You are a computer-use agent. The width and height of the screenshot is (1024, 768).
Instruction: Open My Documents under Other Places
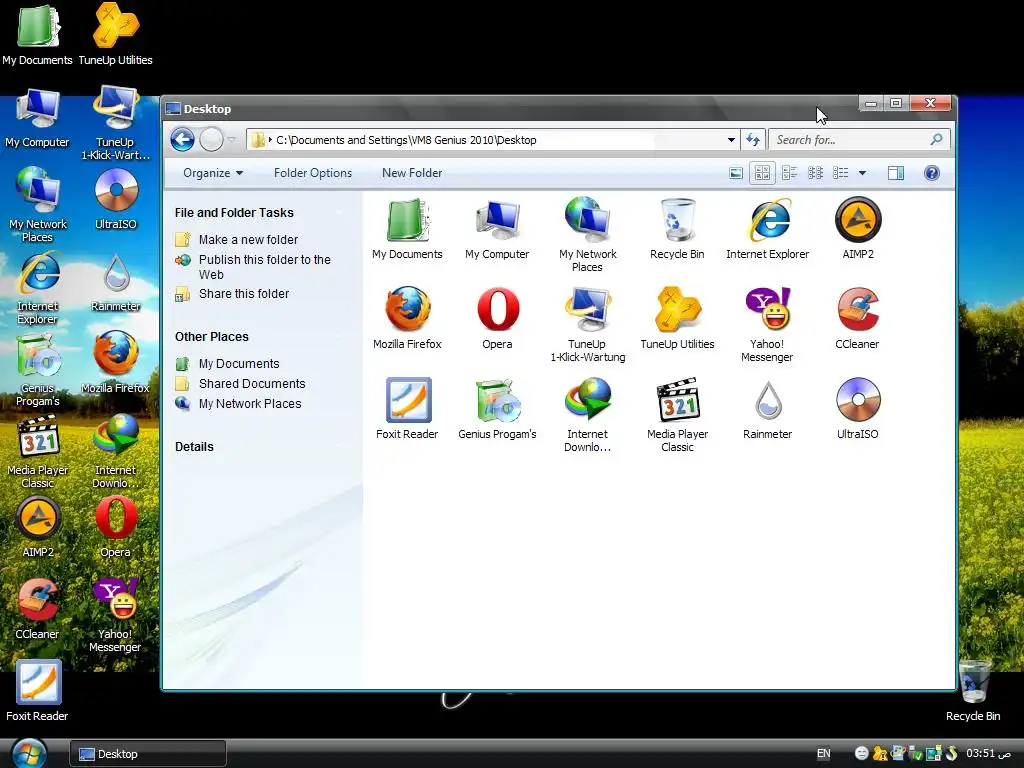coord(239,364)
